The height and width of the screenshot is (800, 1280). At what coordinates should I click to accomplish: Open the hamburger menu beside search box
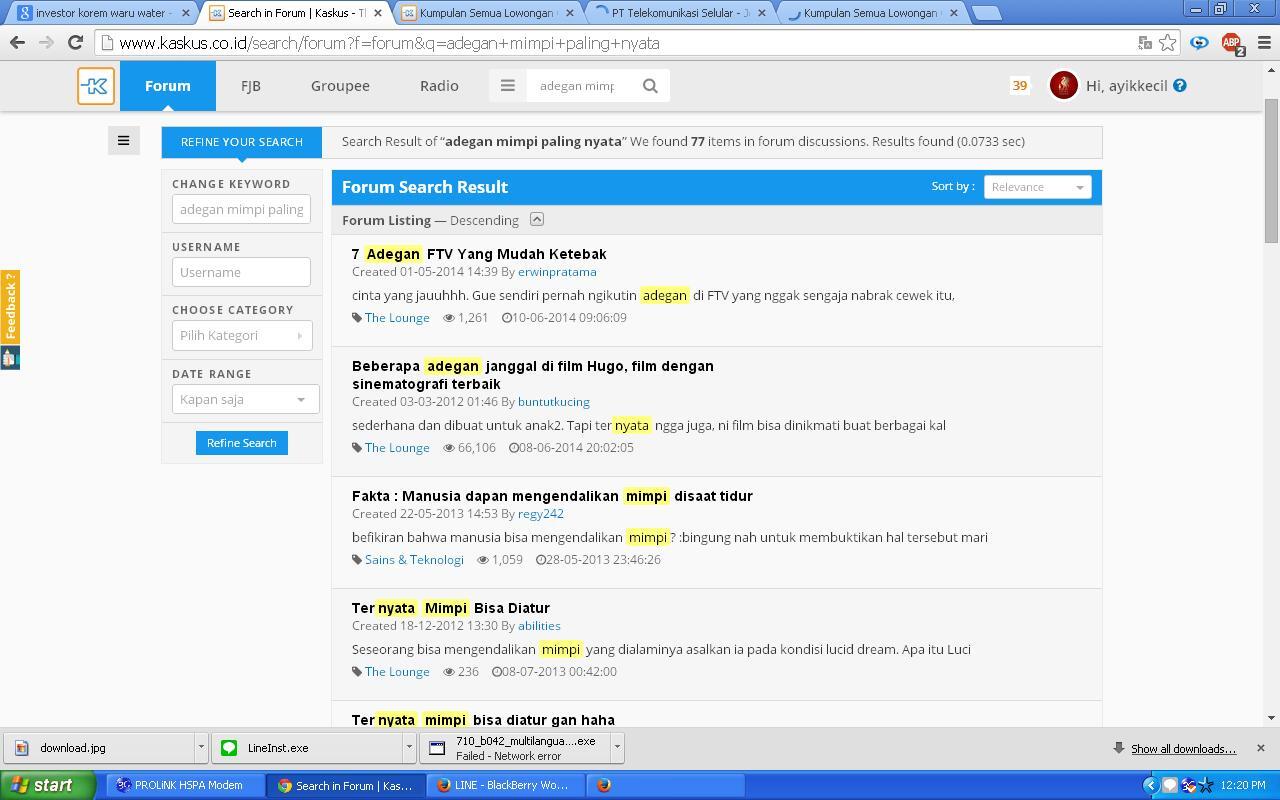[508, 86]
